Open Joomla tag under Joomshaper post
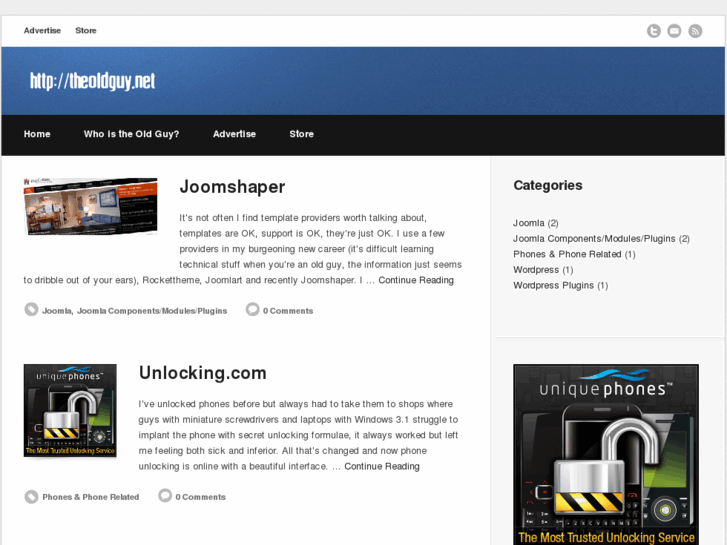The image size is (727, 545). (57, 311)
